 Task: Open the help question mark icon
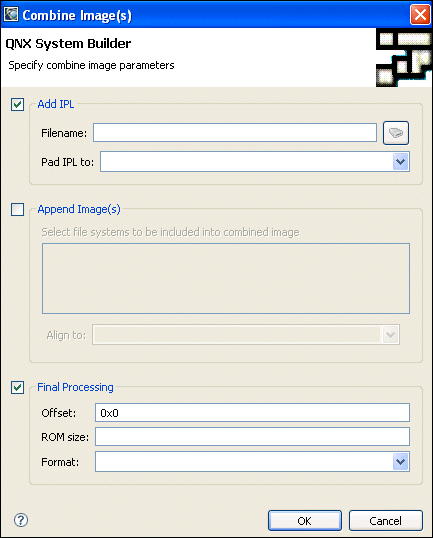[21, 520]
